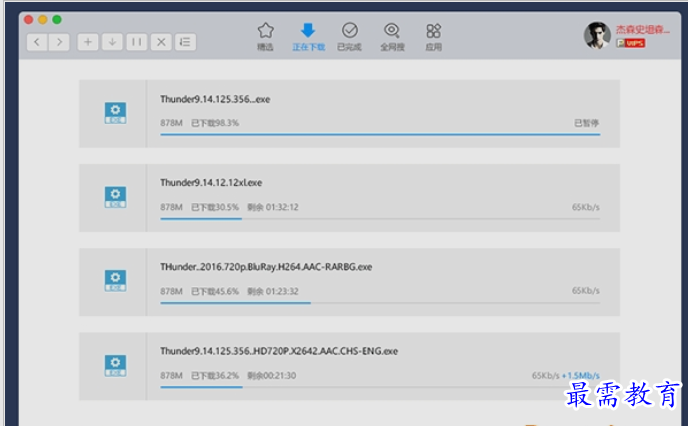Click file icon of Thunder9.14.12.12xl.exe
Image resolution: width=688 pixels, height=426 pixels.
[x=115, y=197]
